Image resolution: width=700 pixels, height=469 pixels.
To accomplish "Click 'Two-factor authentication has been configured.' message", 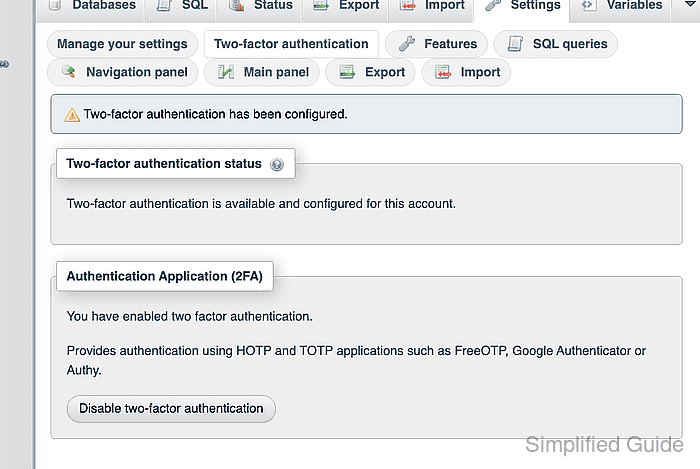I will click(x=215, y=114).
